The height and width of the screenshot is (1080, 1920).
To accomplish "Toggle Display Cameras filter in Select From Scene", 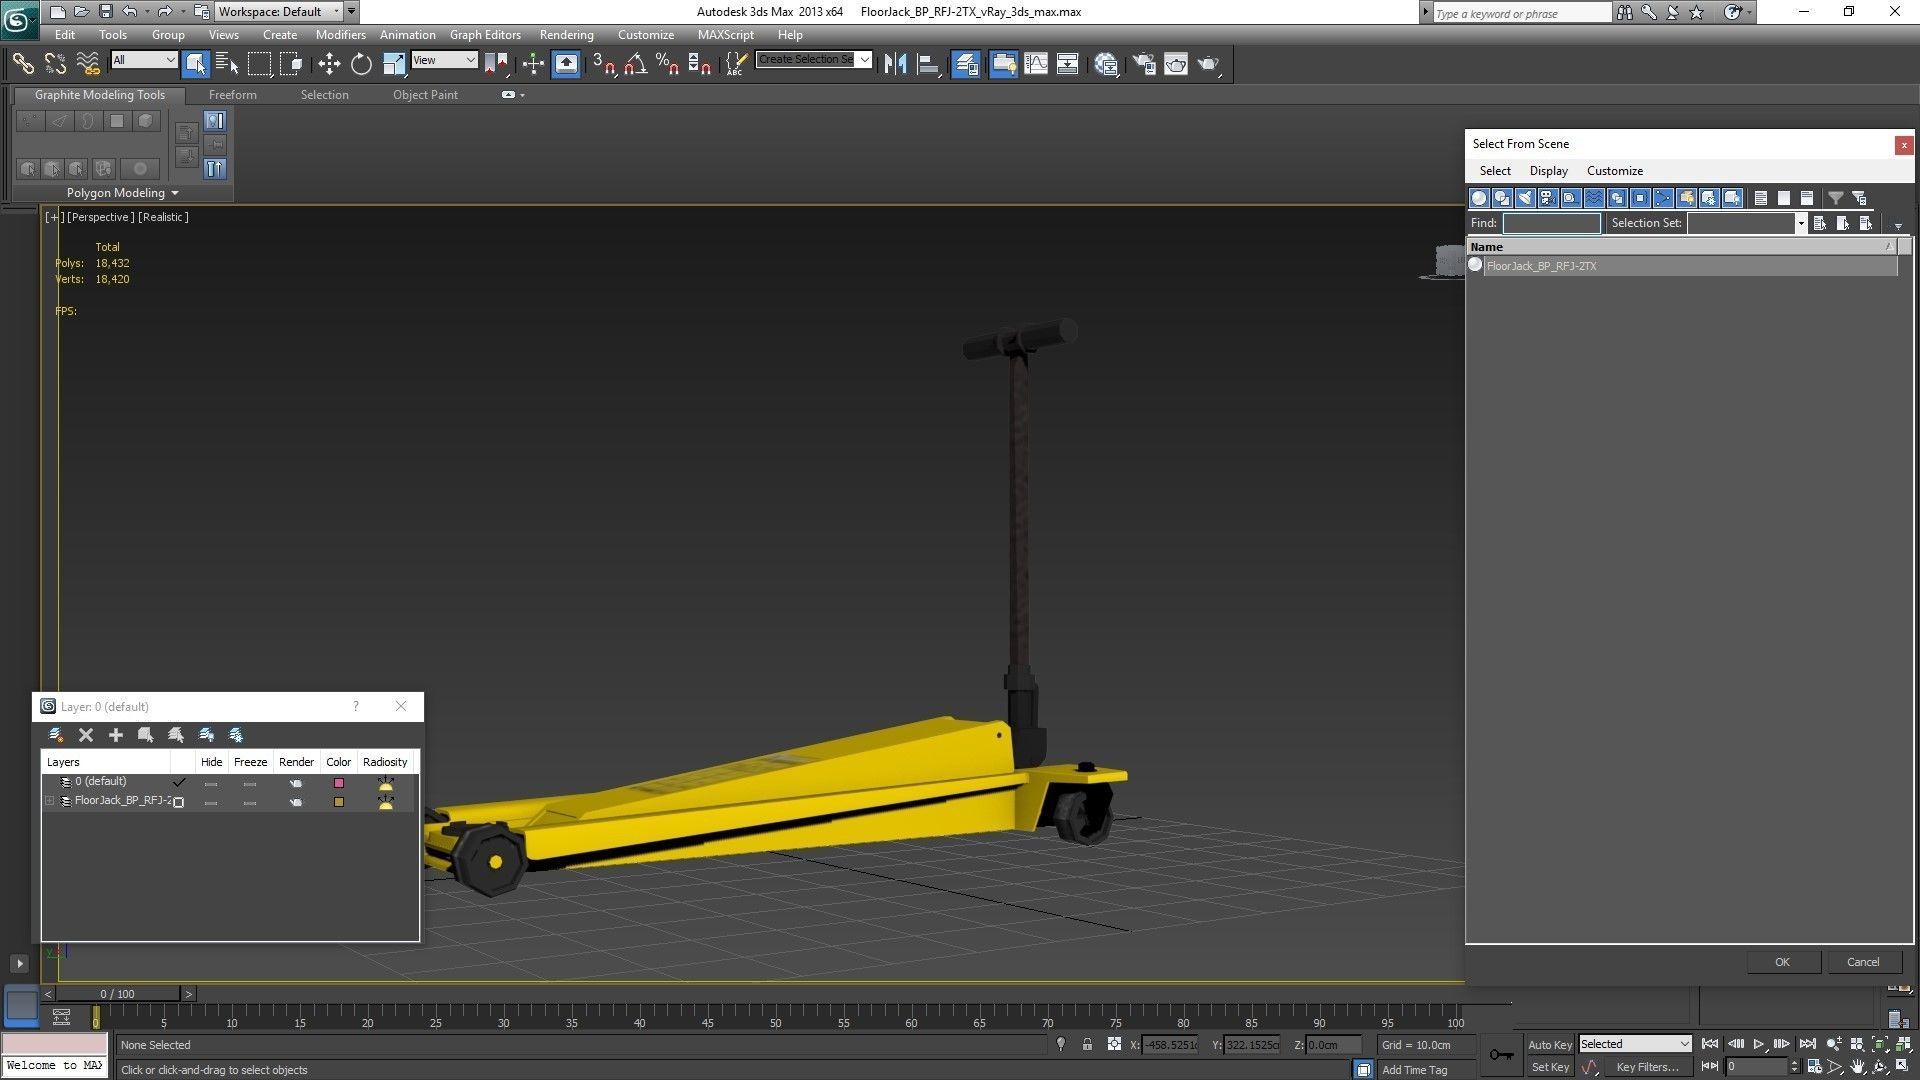I will [x=1548, y=198].
